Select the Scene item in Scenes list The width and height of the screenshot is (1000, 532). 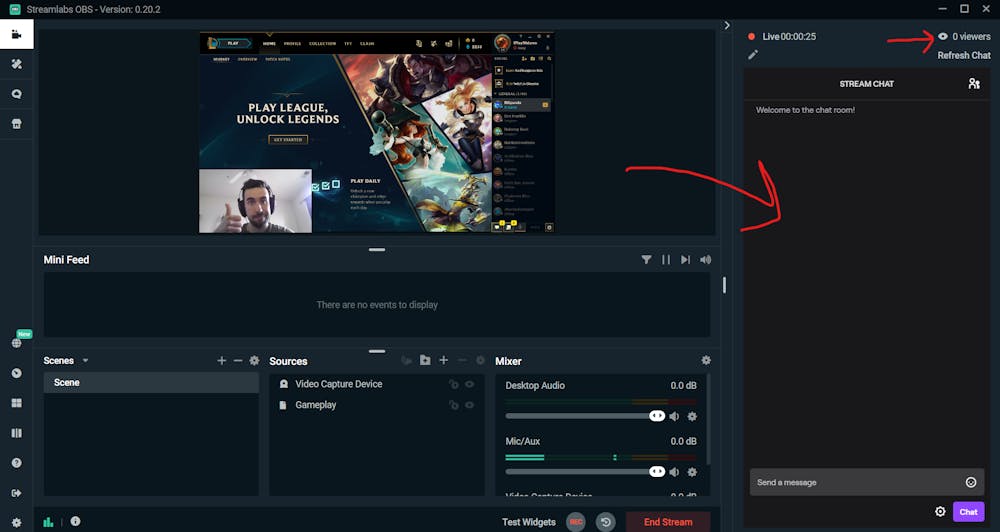click(151, 383)
